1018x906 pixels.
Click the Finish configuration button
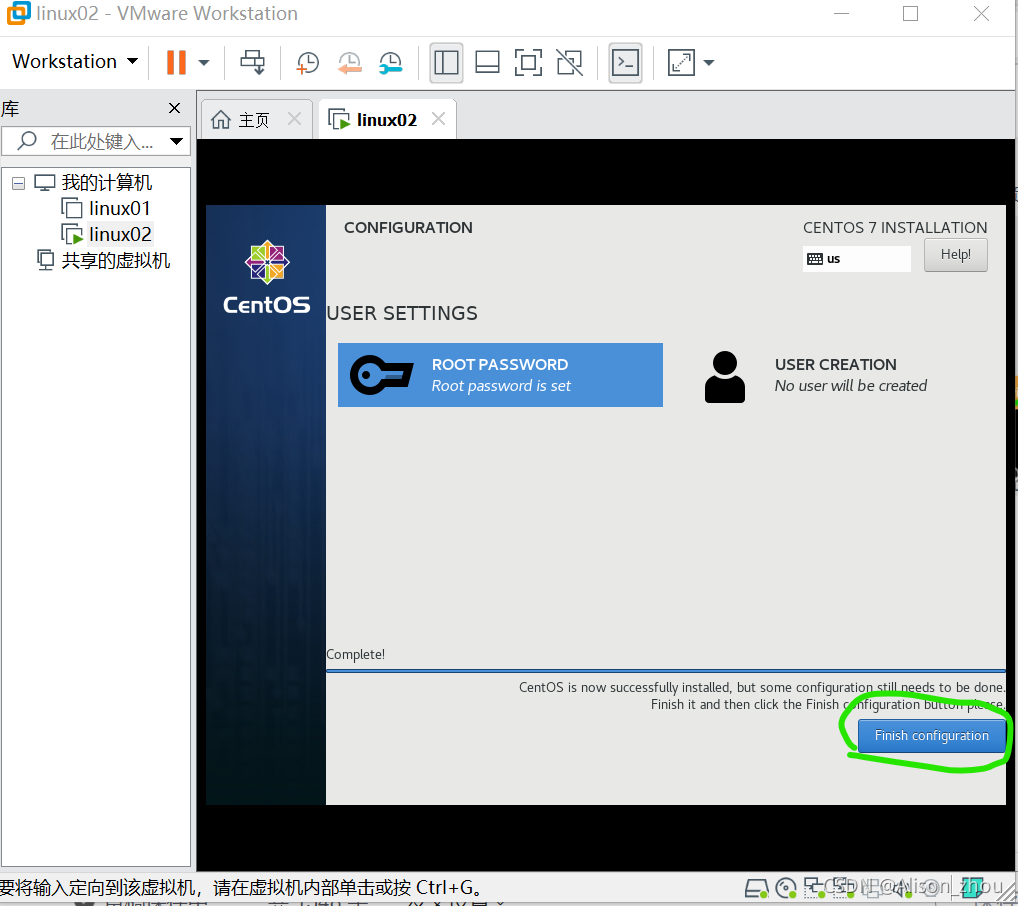[x=932, y=736]
